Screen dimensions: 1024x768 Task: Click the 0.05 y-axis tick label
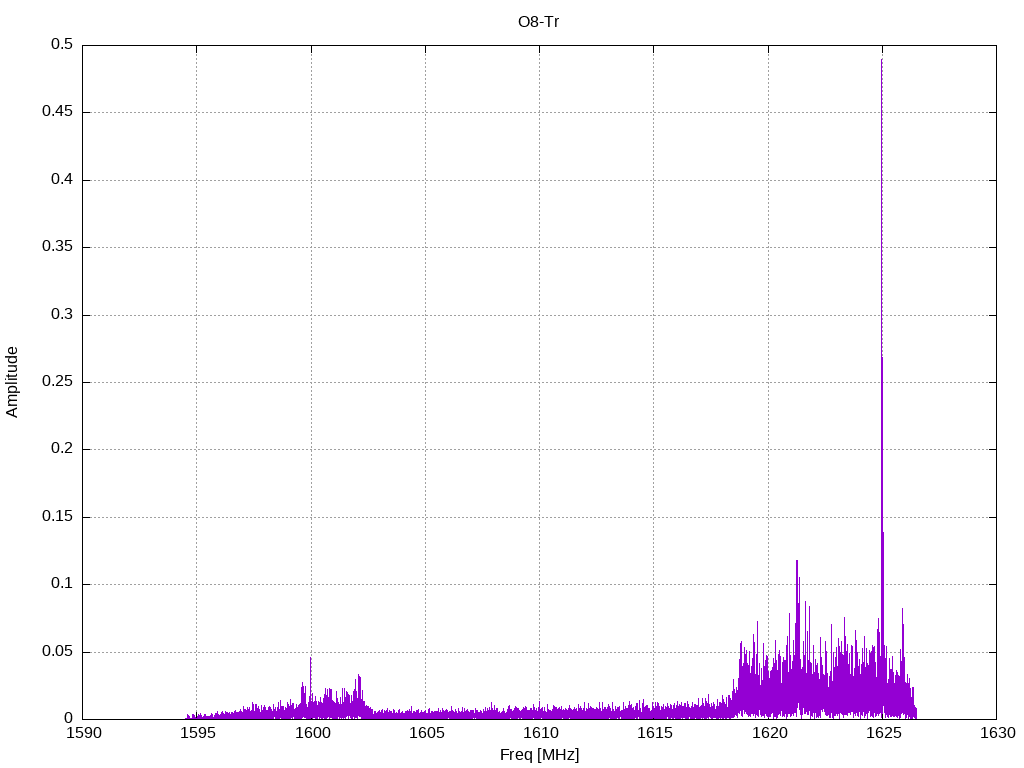tap(57, 652)
